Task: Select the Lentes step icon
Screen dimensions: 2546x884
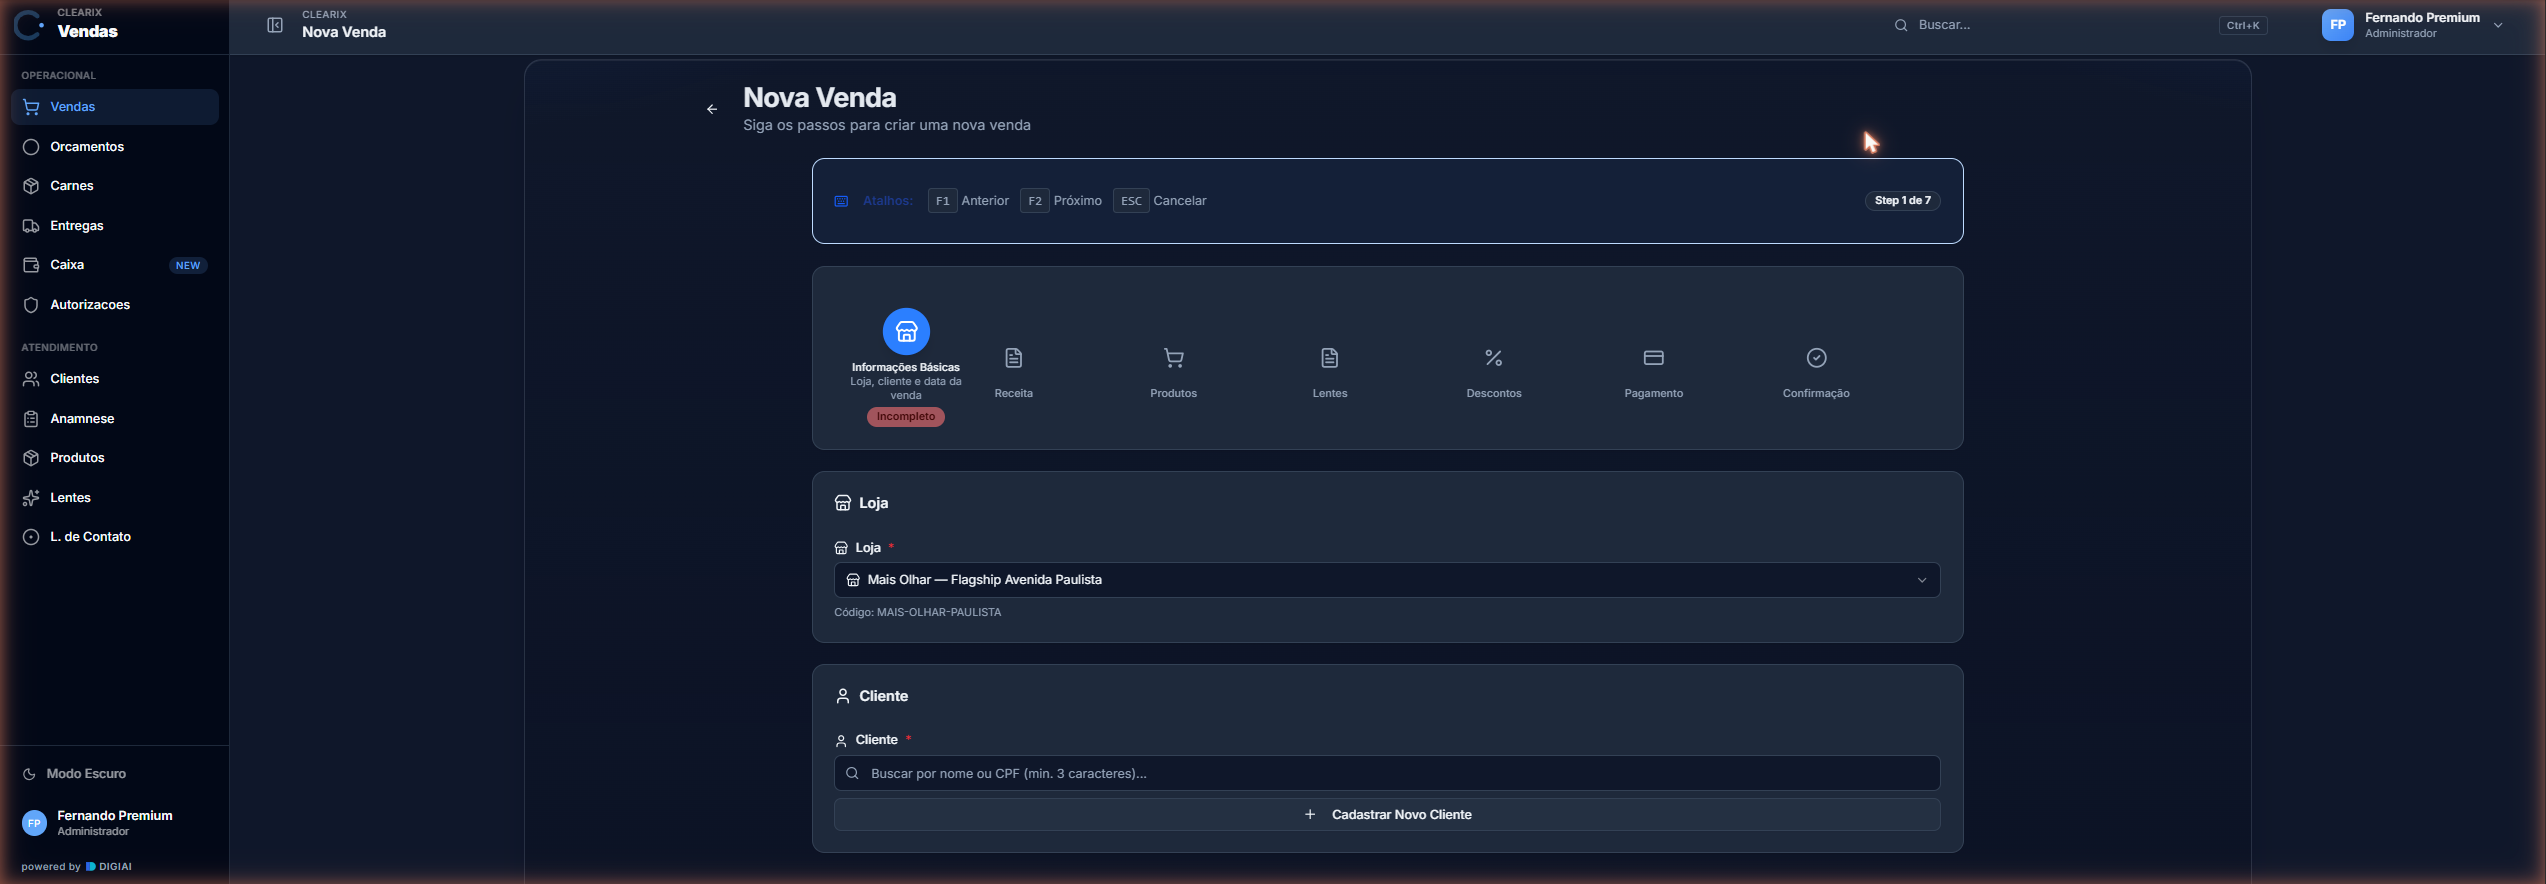Action: pos(1329,358)
